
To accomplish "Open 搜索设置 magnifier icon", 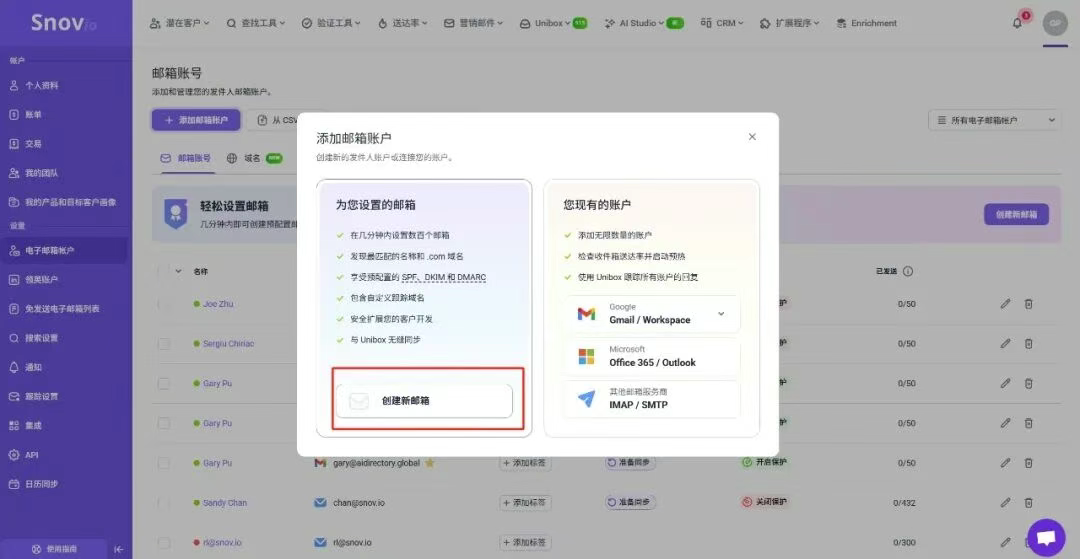I will tap(14, 338).
